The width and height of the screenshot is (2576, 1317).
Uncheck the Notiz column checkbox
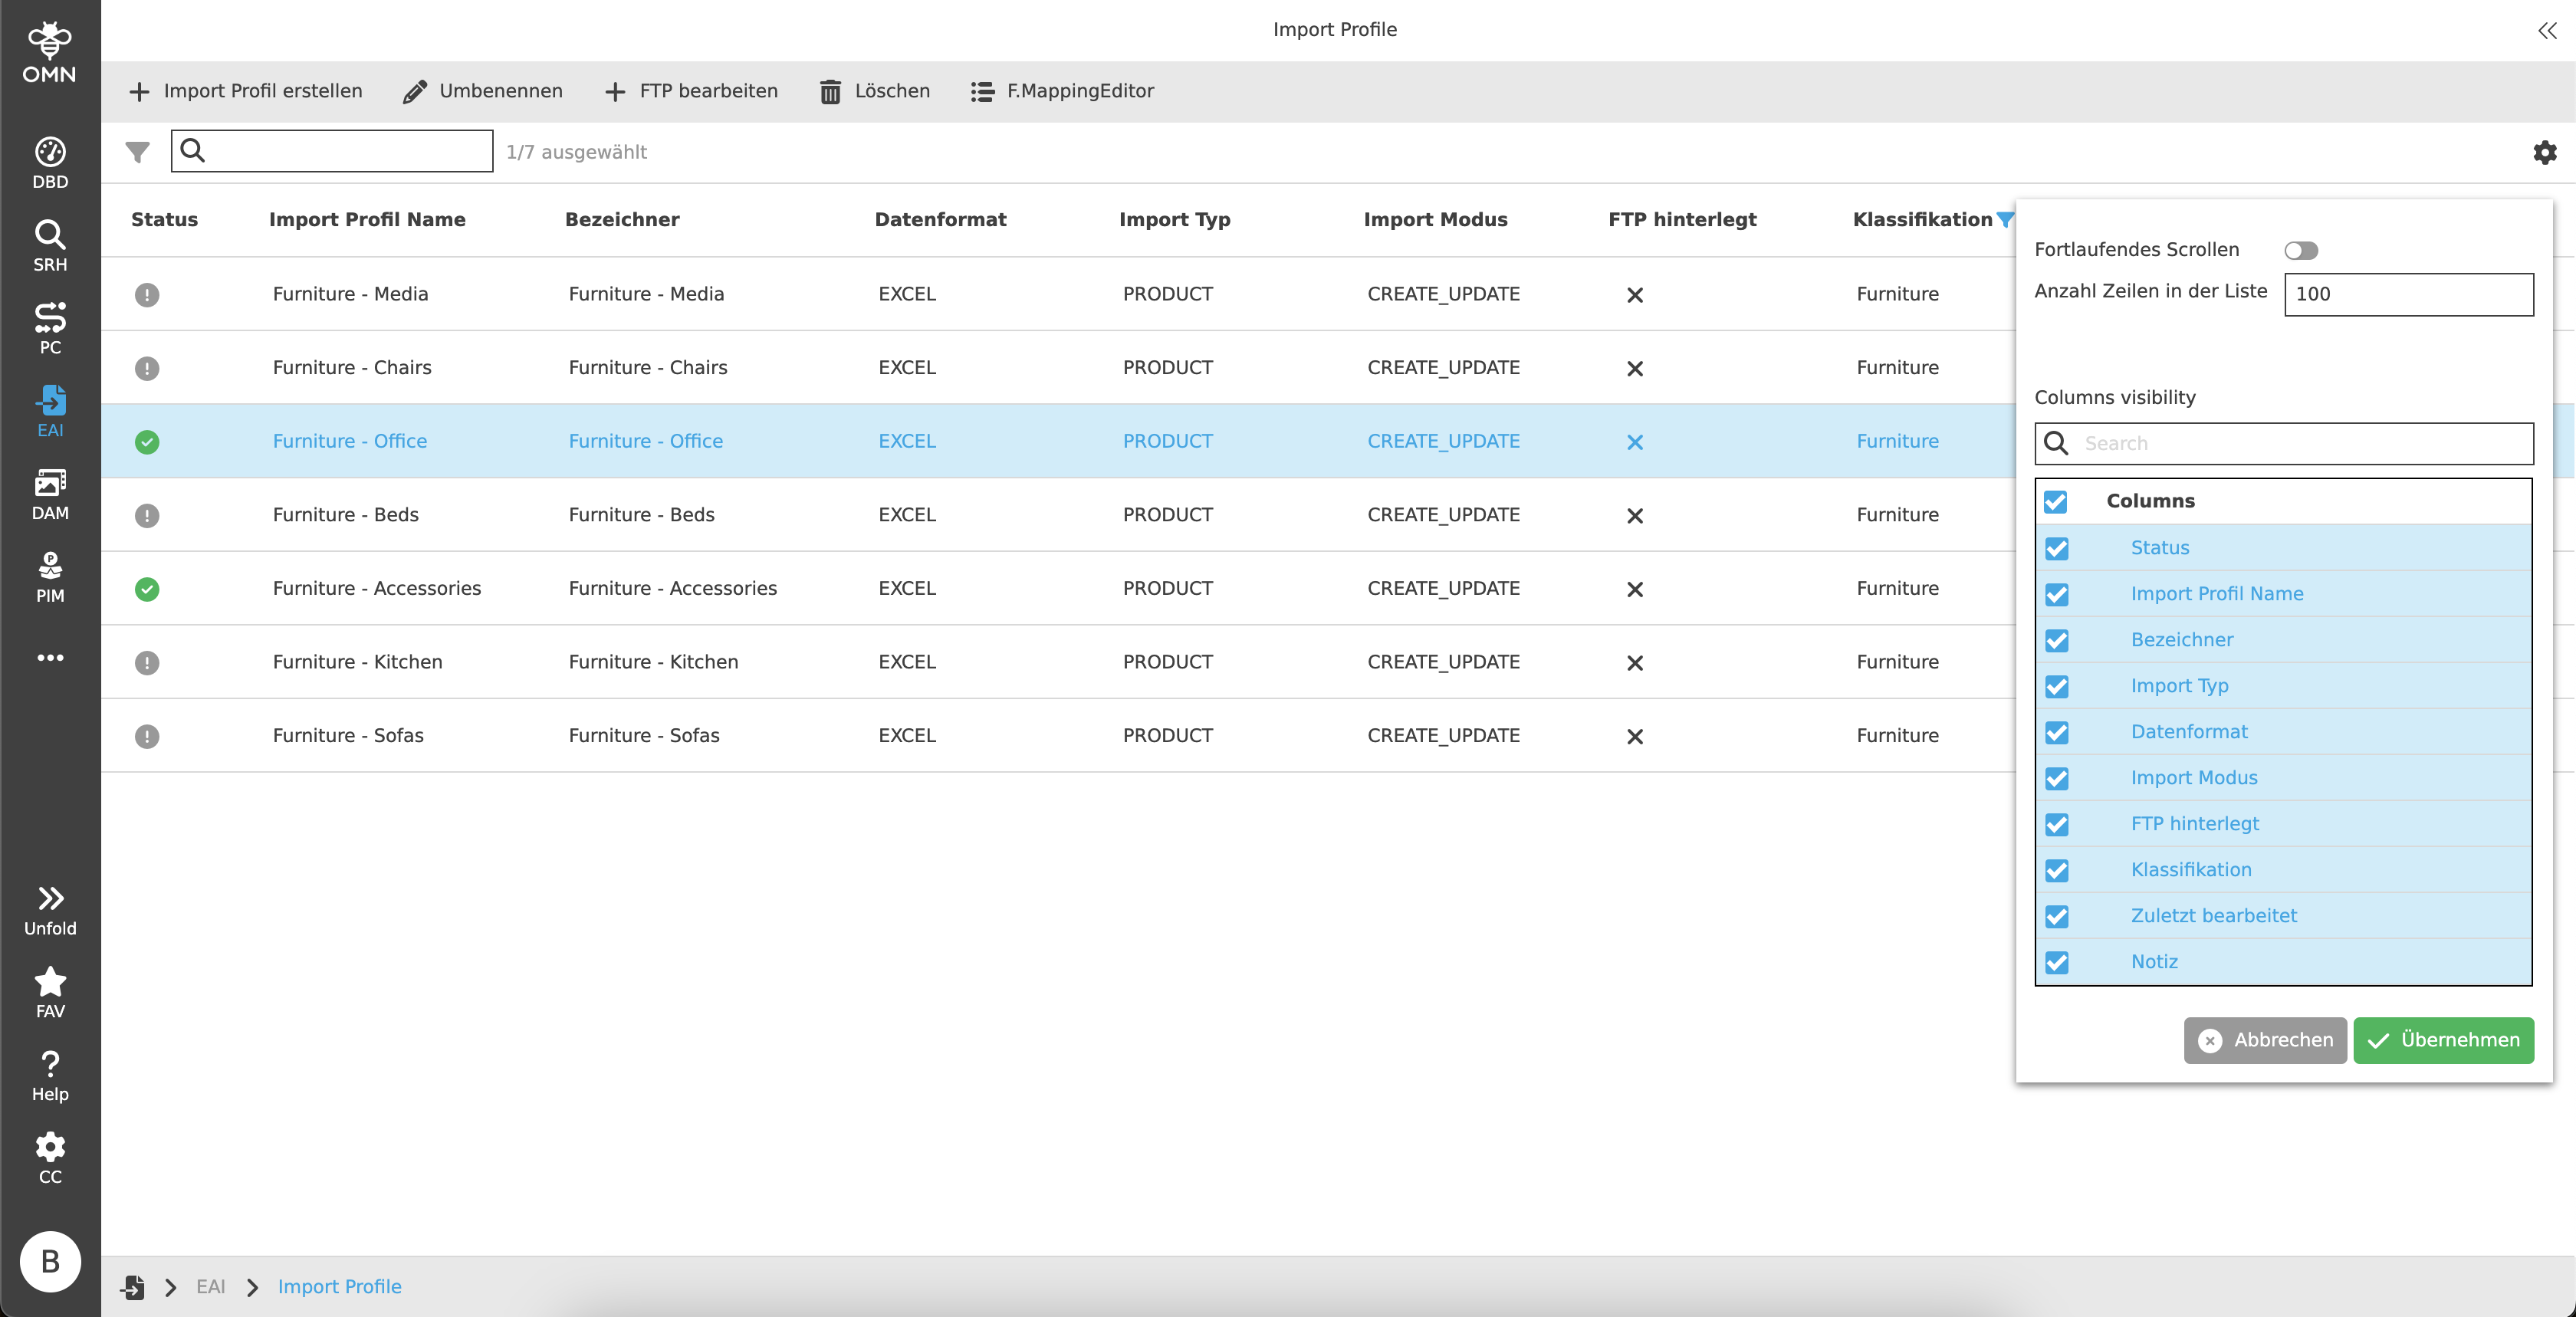(x=2056, y=962)
